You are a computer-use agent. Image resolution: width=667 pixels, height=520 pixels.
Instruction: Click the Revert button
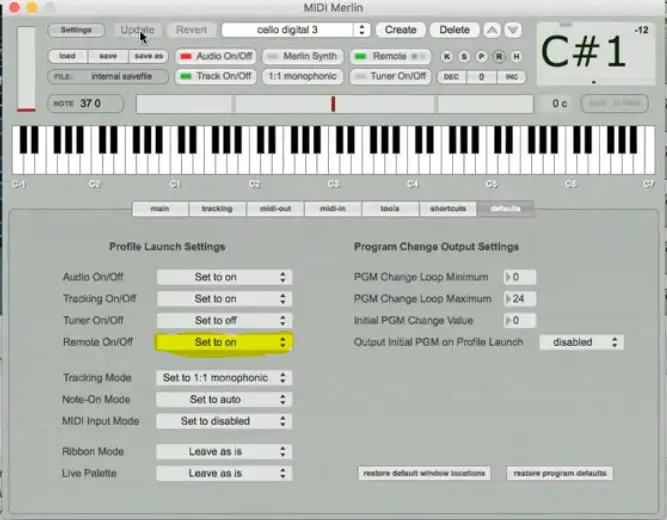pos(191,30)
